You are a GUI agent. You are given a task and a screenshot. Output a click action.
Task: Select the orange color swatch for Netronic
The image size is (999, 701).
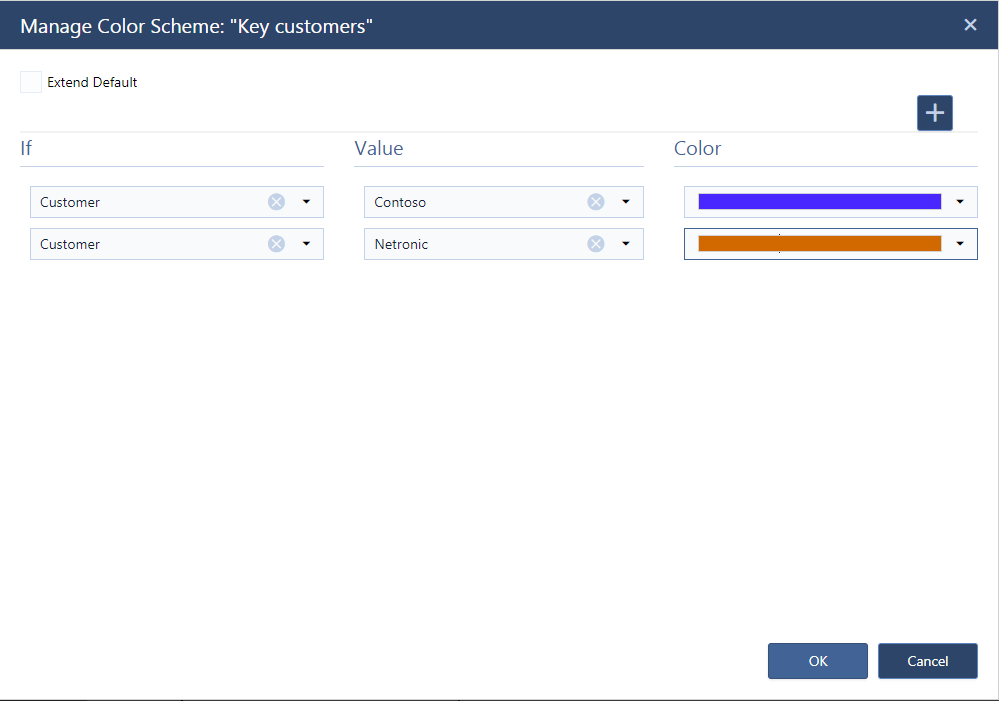[x=820, y=242]
